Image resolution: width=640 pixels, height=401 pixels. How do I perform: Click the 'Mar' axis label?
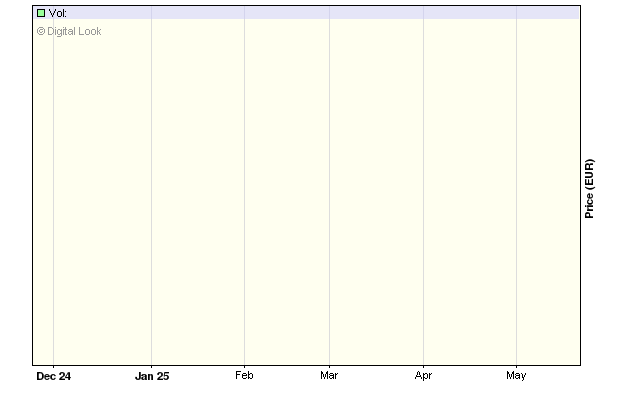click(x=329, y=375)
